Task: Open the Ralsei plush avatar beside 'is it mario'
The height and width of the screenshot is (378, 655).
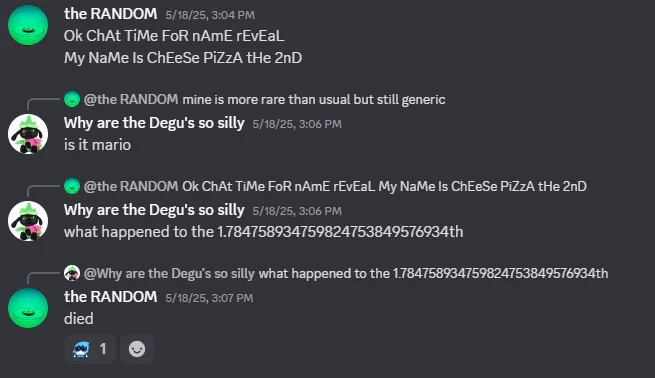Action: tap(28, 134)
